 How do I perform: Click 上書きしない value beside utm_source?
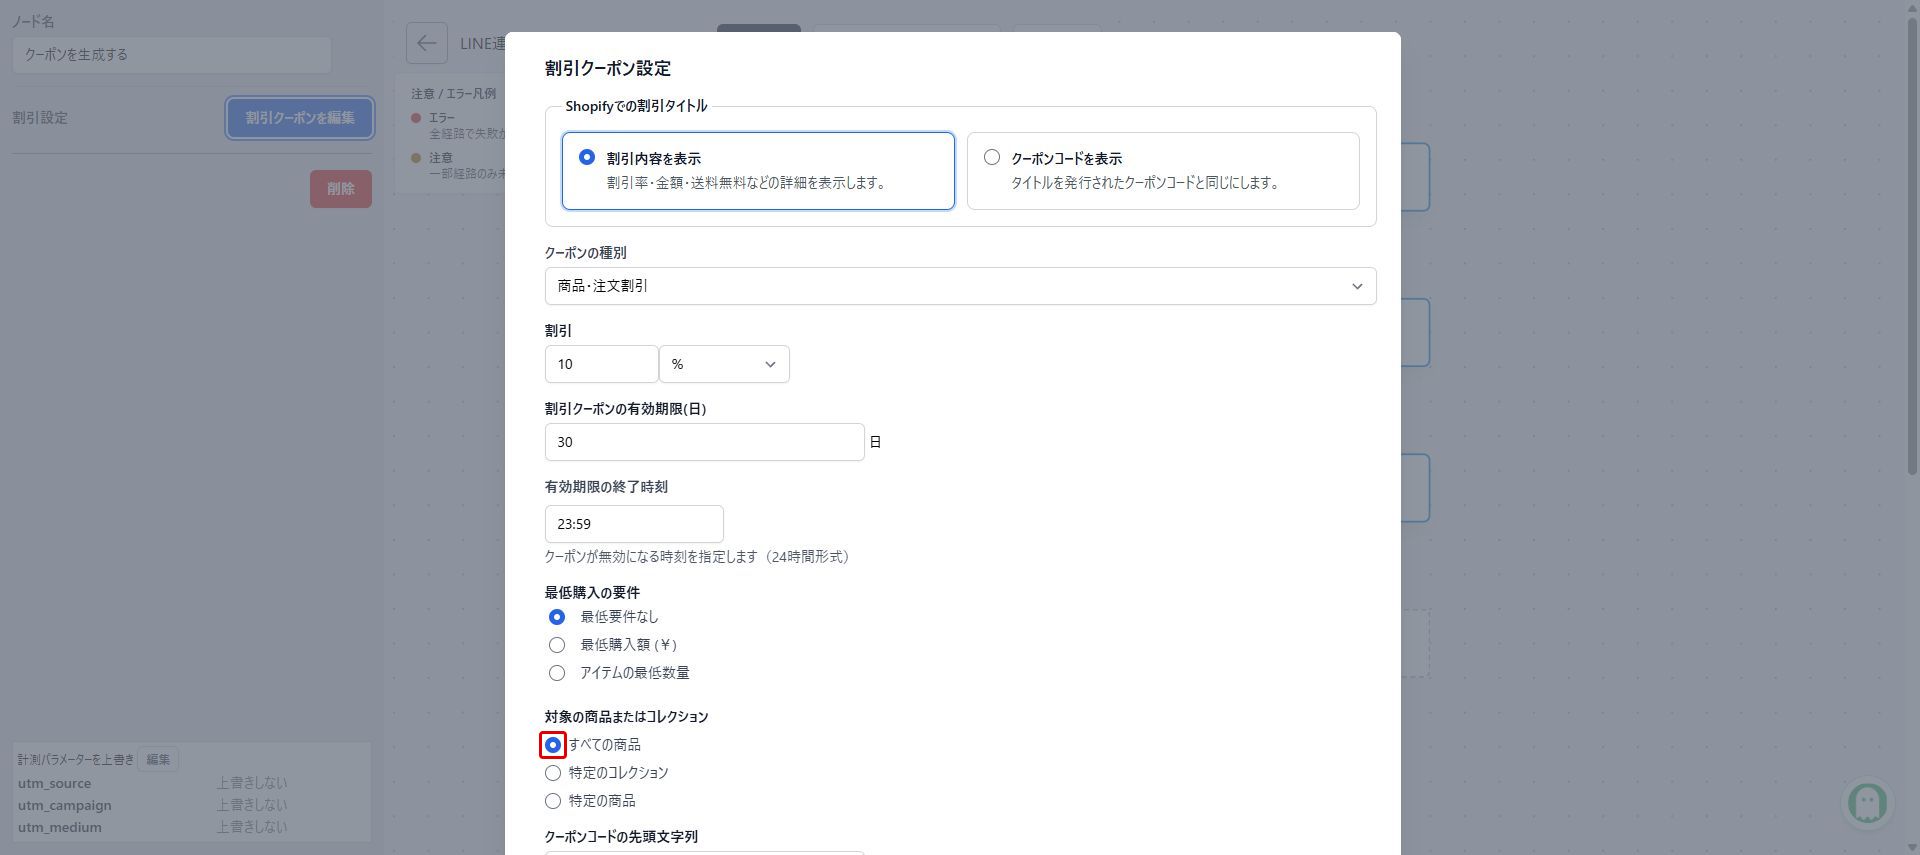[x=252, y=783]
